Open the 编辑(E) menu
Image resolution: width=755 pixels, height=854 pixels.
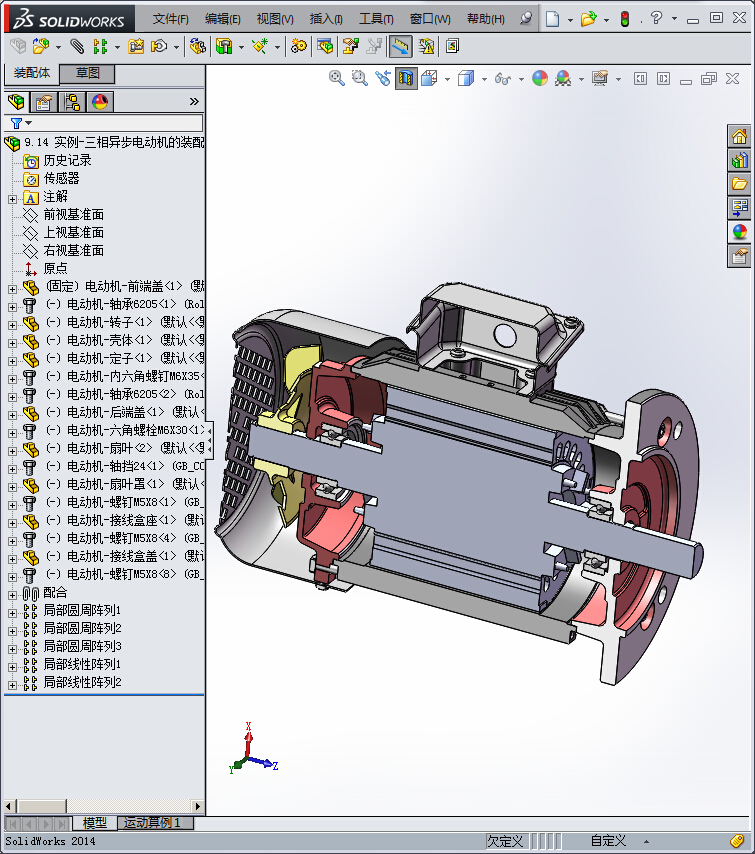point(223,19)
